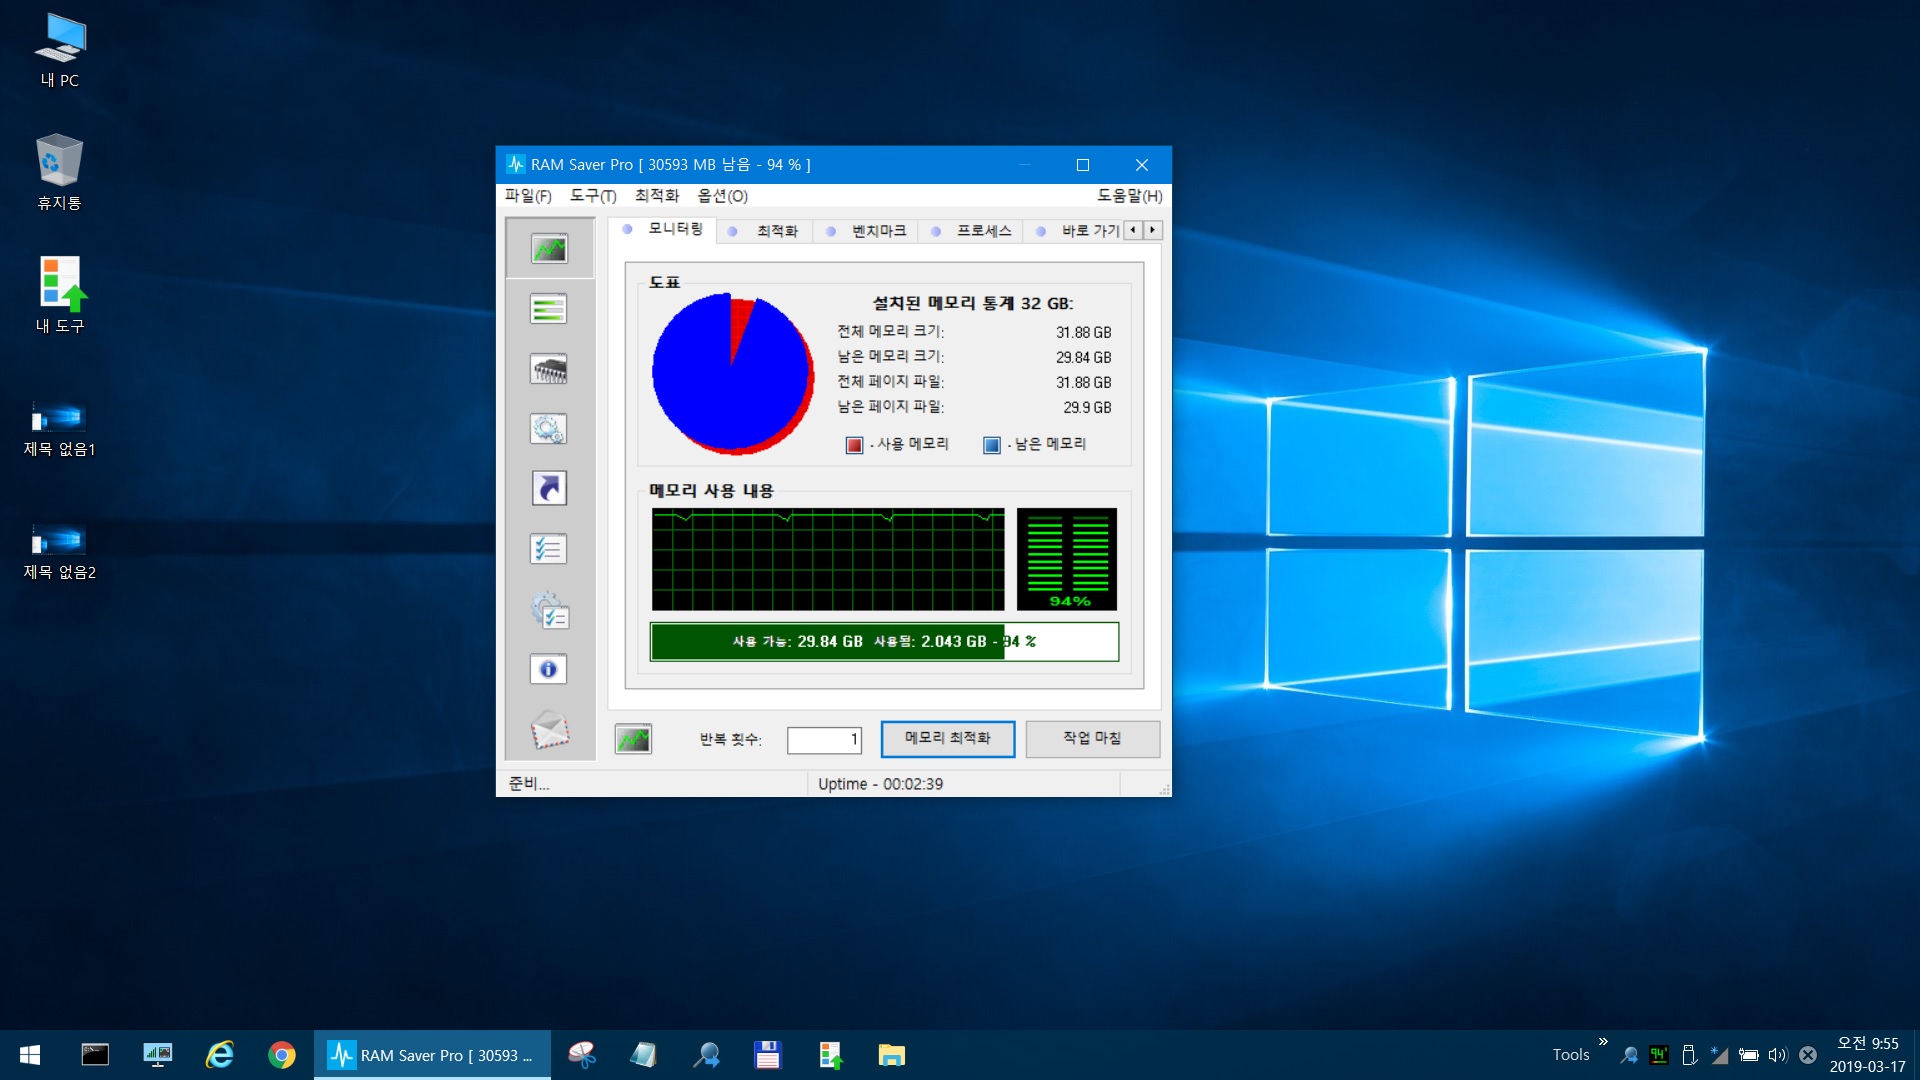This screenshot has width=1920, height=1080.
Task: Select the monitoring graph sidebar icon
Action: tap(549, 249)
